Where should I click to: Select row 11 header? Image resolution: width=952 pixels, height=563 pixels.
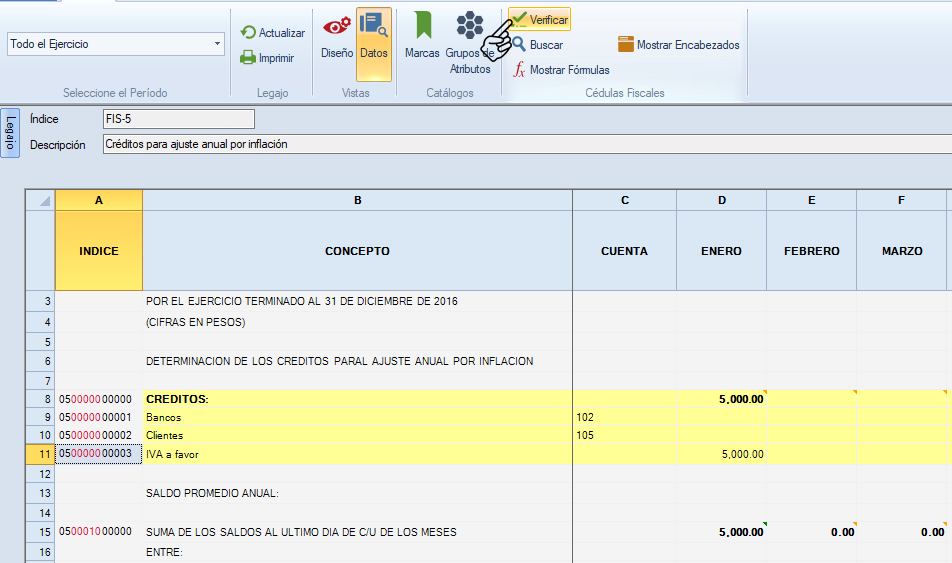[x=41, y=454]
